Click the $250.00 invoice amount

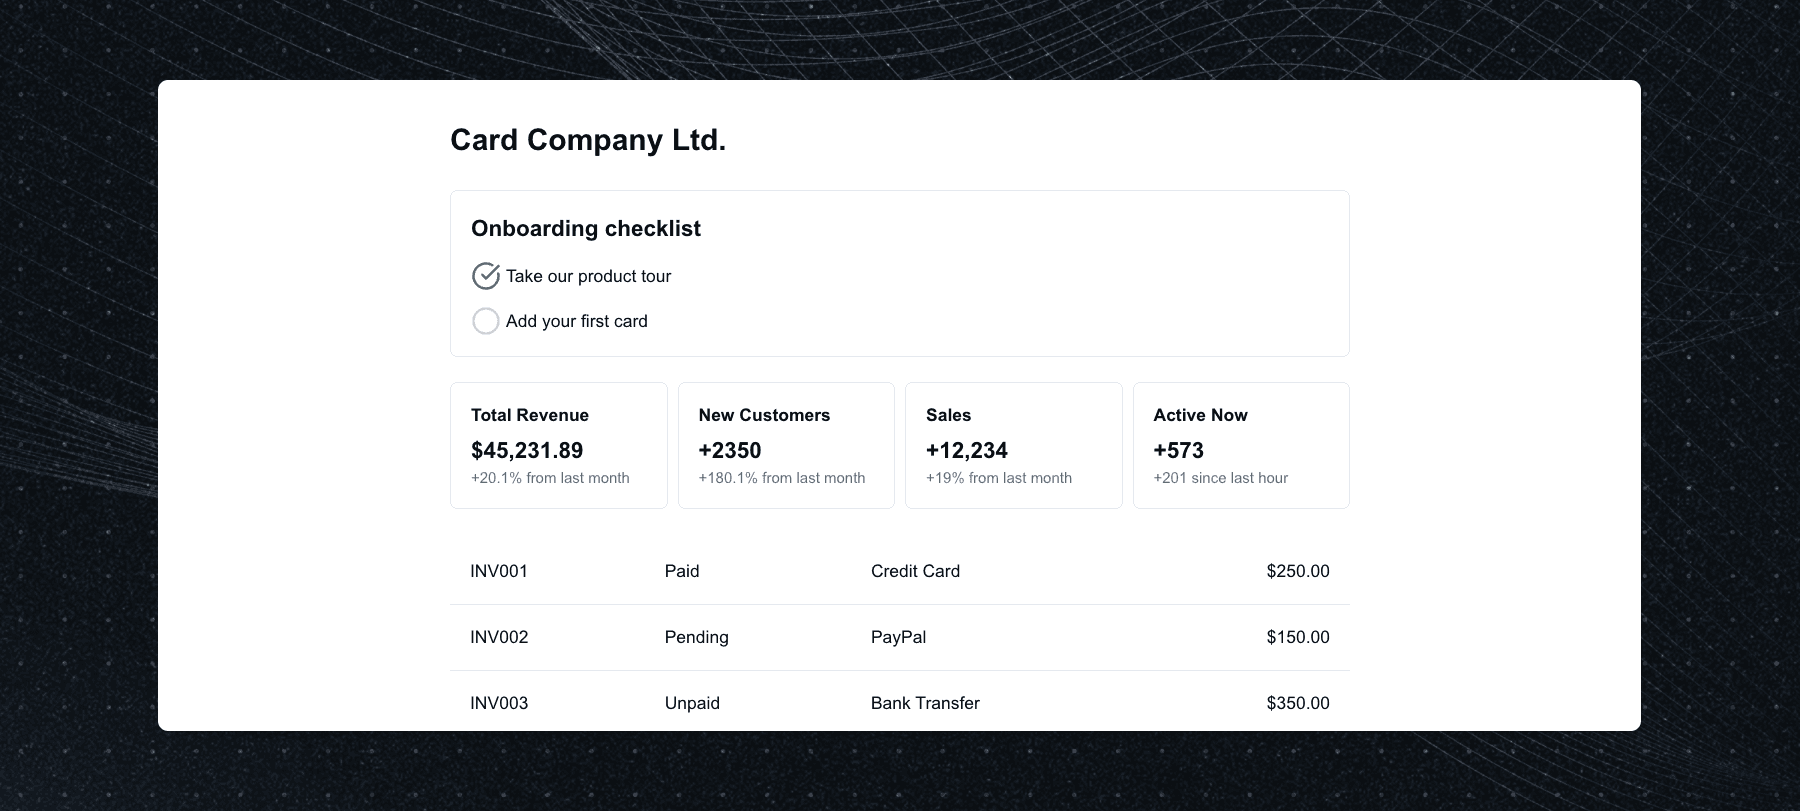click(1297, 571)
